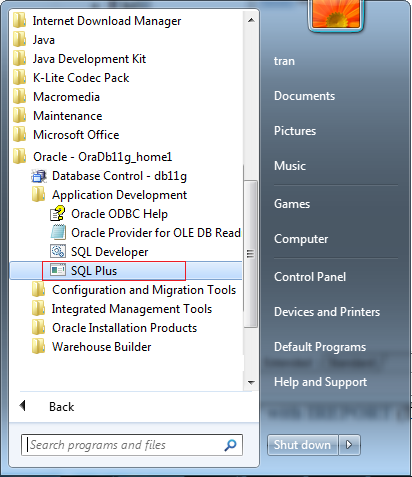Click the scroll down arrow of the program list
Screen dimensions: 412x477
[251, 382]
